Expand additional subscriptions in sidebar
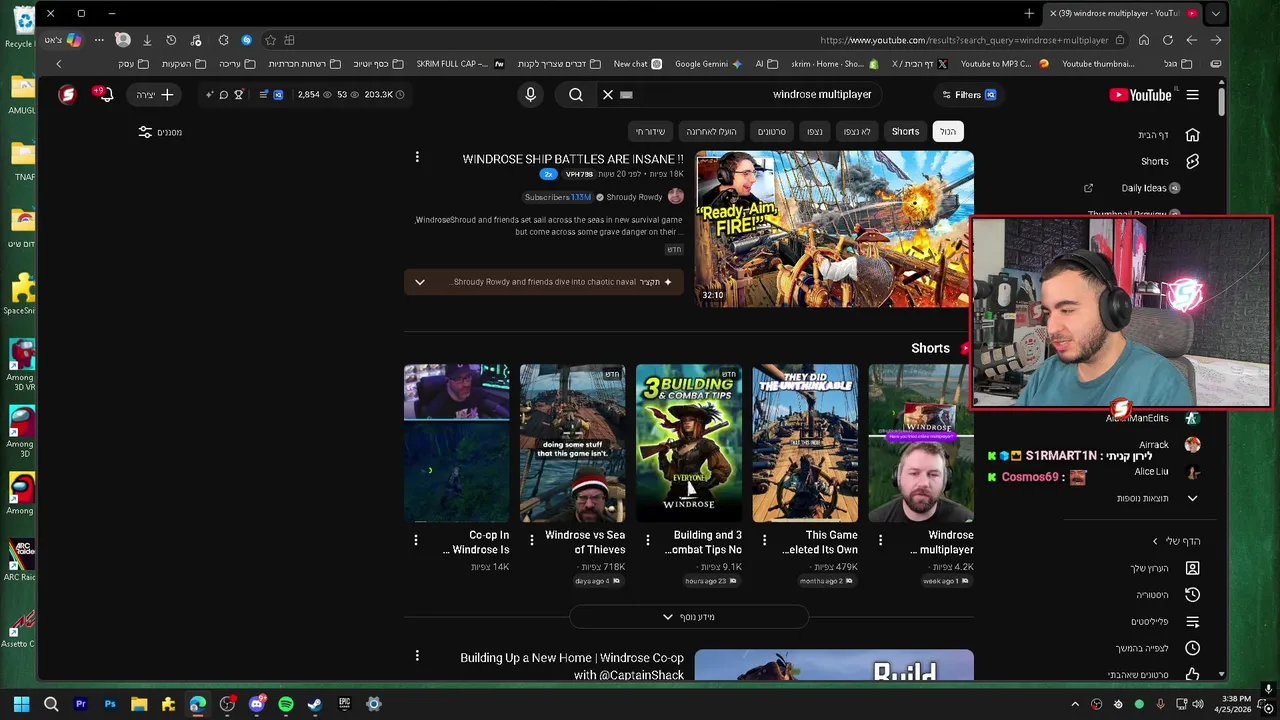 (x=1158, y=498)
